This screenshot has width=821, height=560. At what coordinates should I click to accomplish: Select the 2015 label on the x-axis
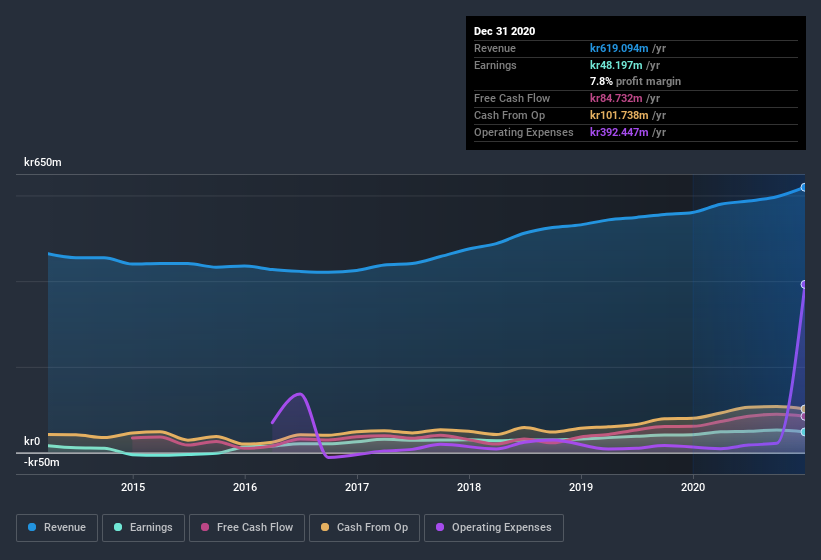(133, 487)
